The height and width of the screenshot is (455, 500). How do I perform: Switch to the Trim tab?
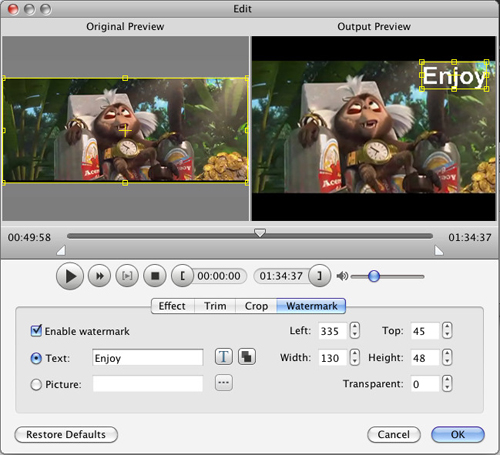pos(215,306)
